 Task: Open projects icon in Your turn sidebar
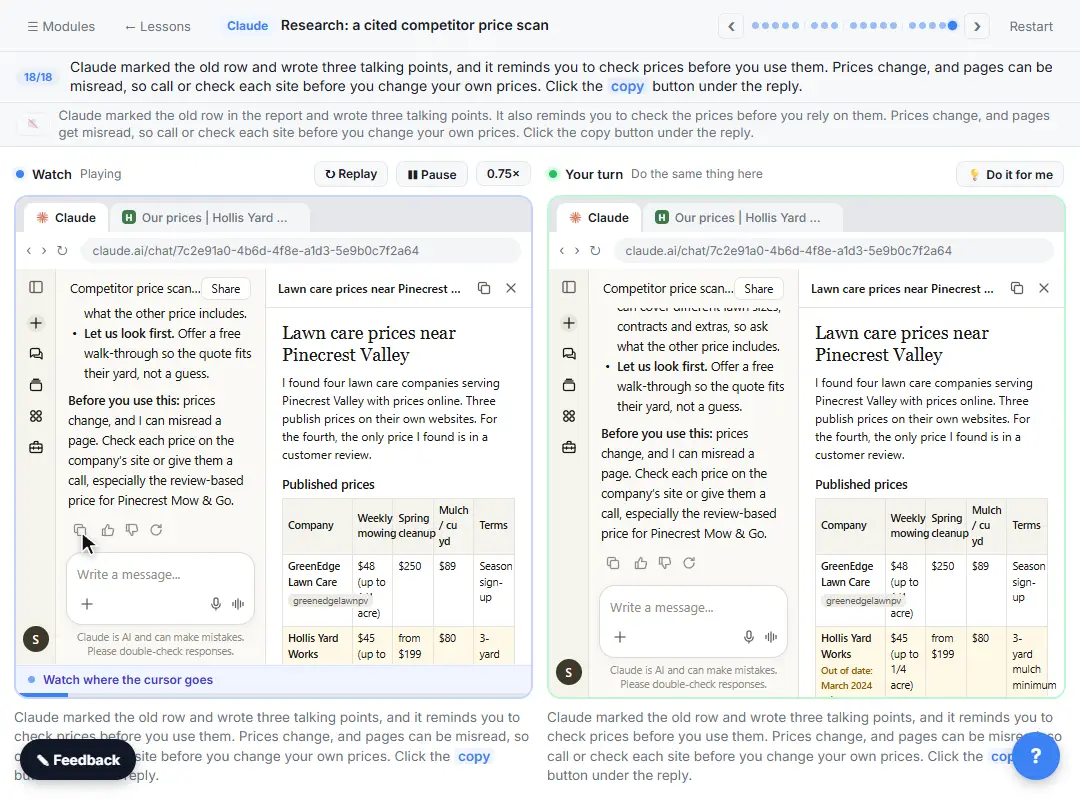(x=569, y=384)
